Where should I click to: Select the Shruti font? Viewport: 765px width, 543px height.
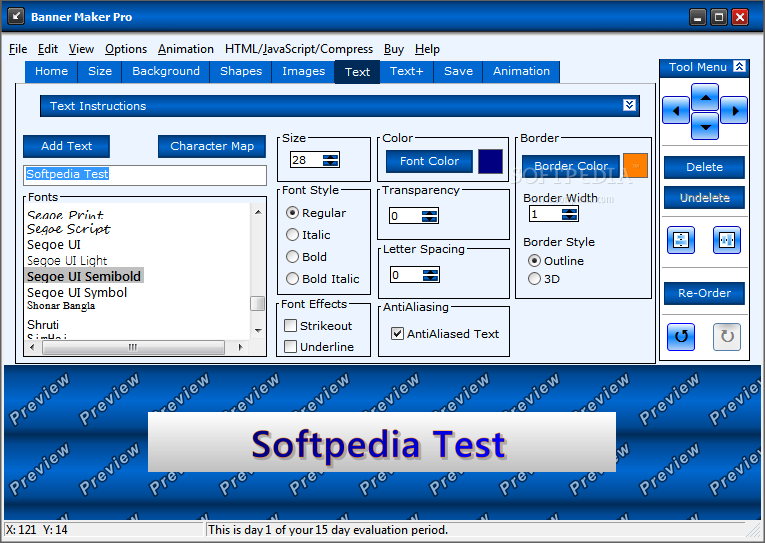[43, 325]
